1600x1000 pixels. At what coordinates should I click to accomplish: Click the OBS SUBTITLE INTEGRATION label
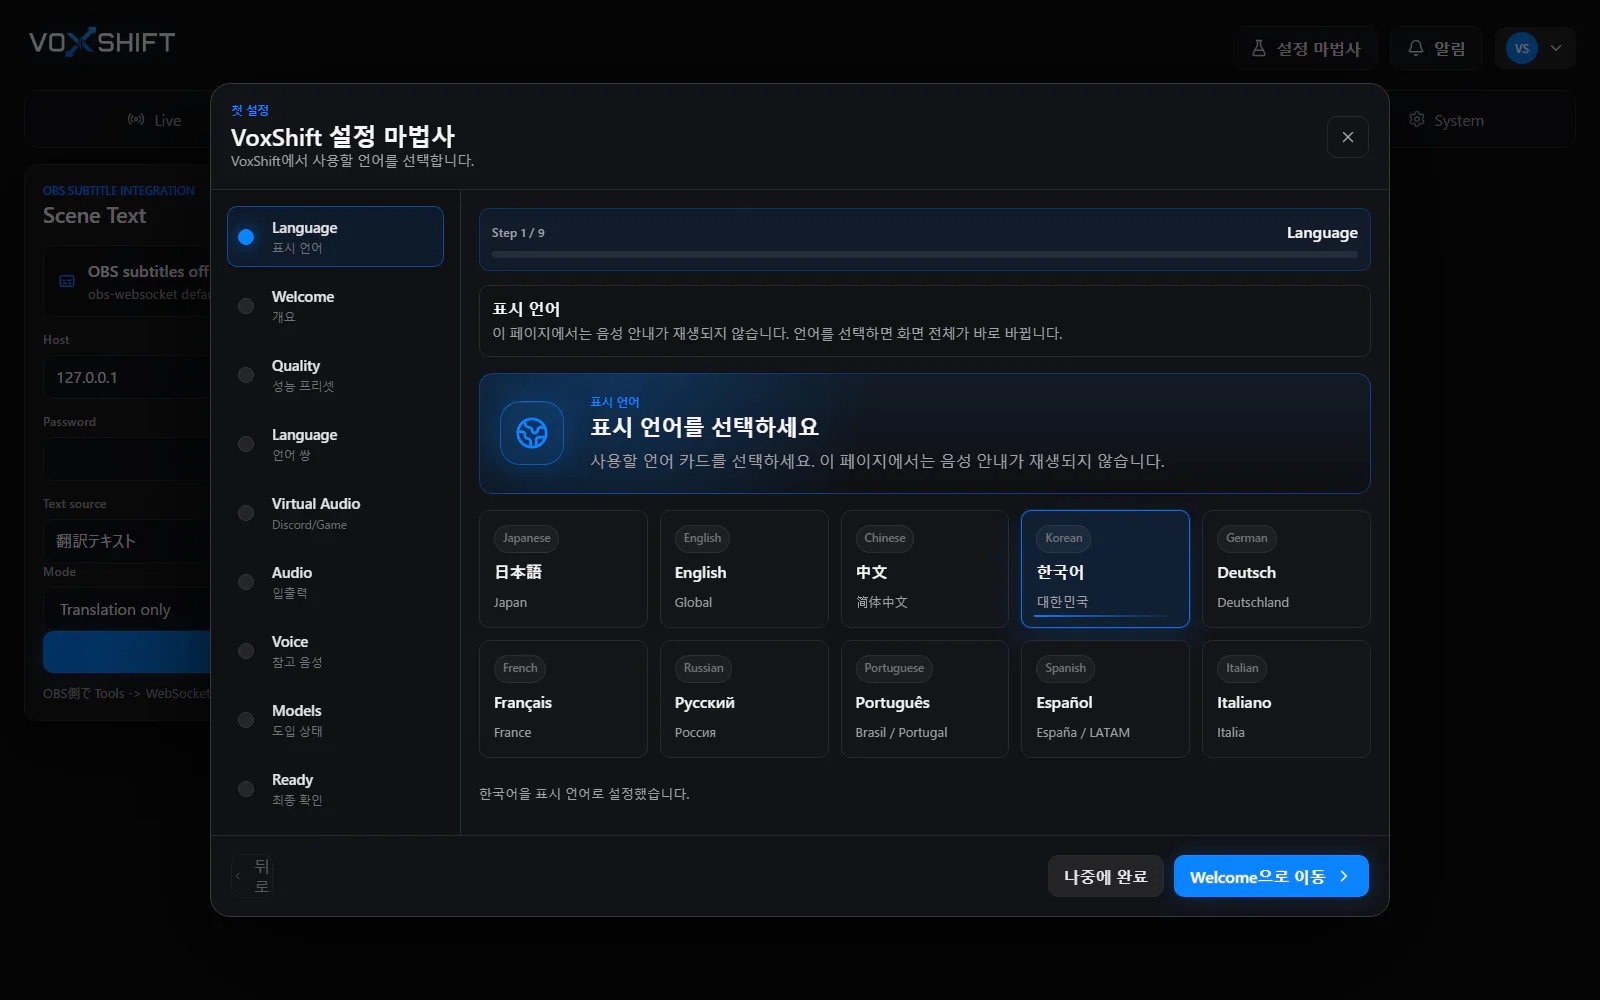click(118, 190)
